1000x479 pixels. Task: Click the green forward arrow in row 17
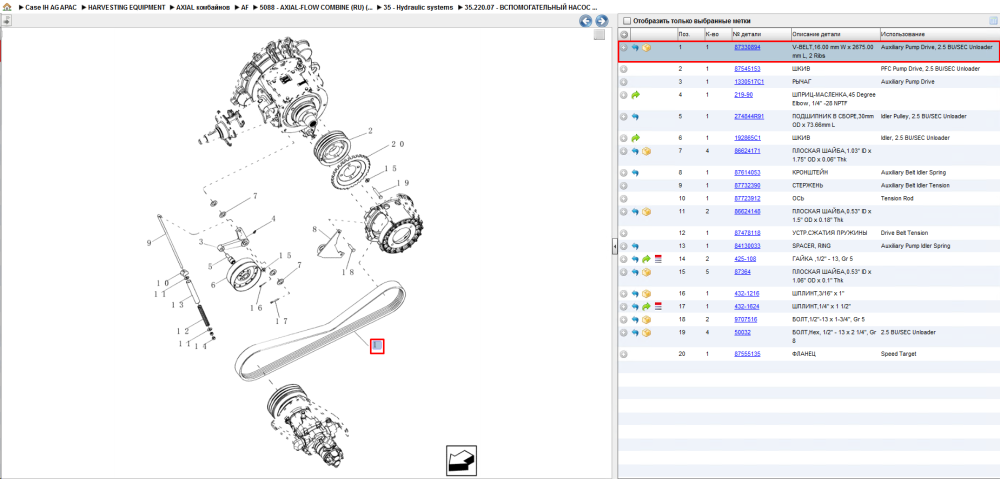[x=646, y=307]
